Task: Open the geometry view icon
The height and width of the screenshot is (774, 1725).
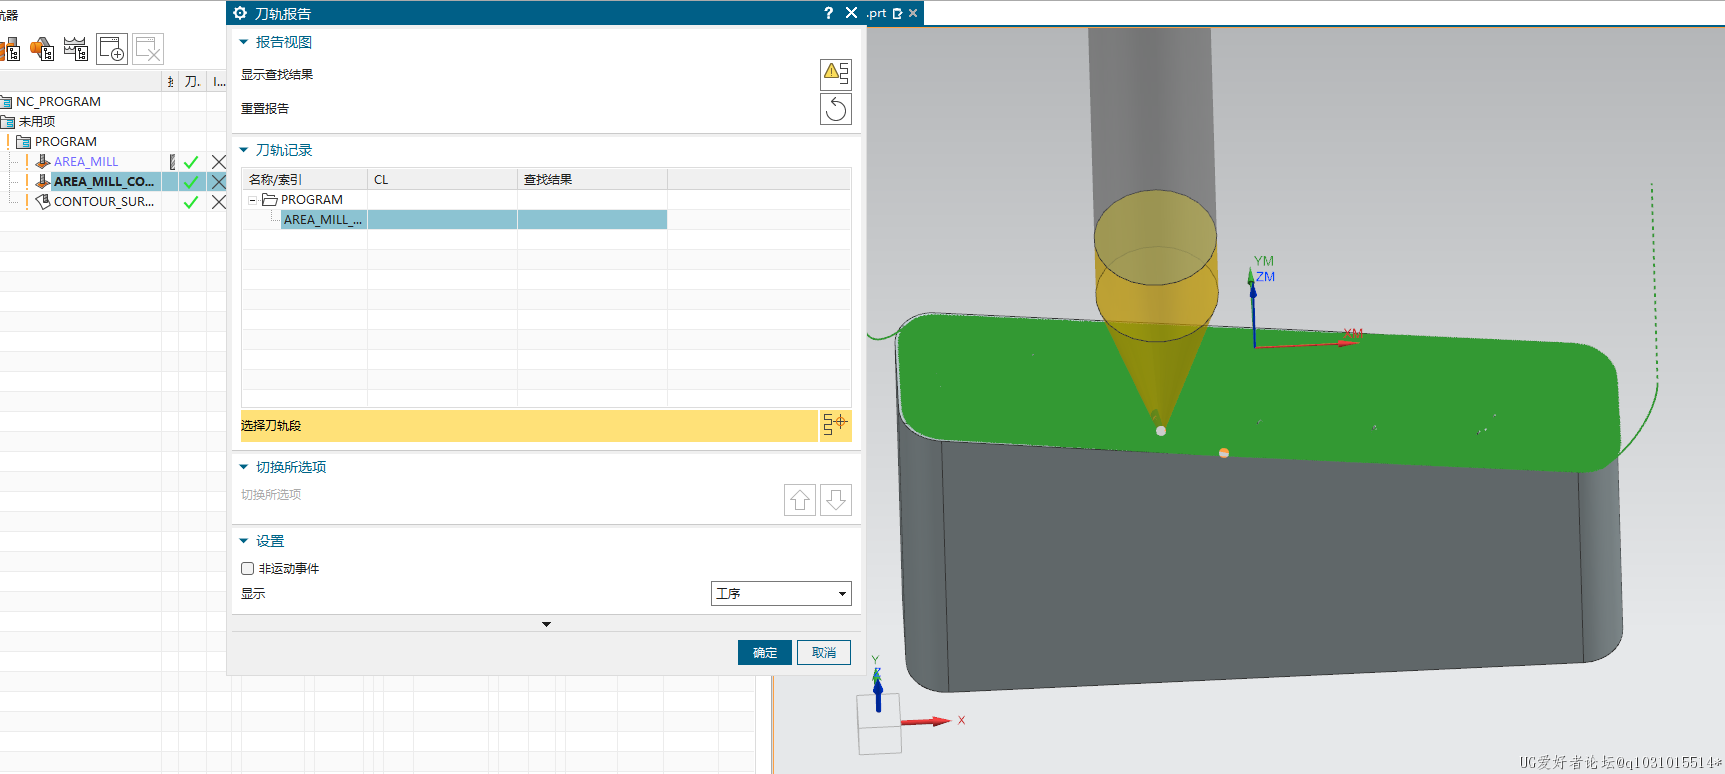Action: 42,48
